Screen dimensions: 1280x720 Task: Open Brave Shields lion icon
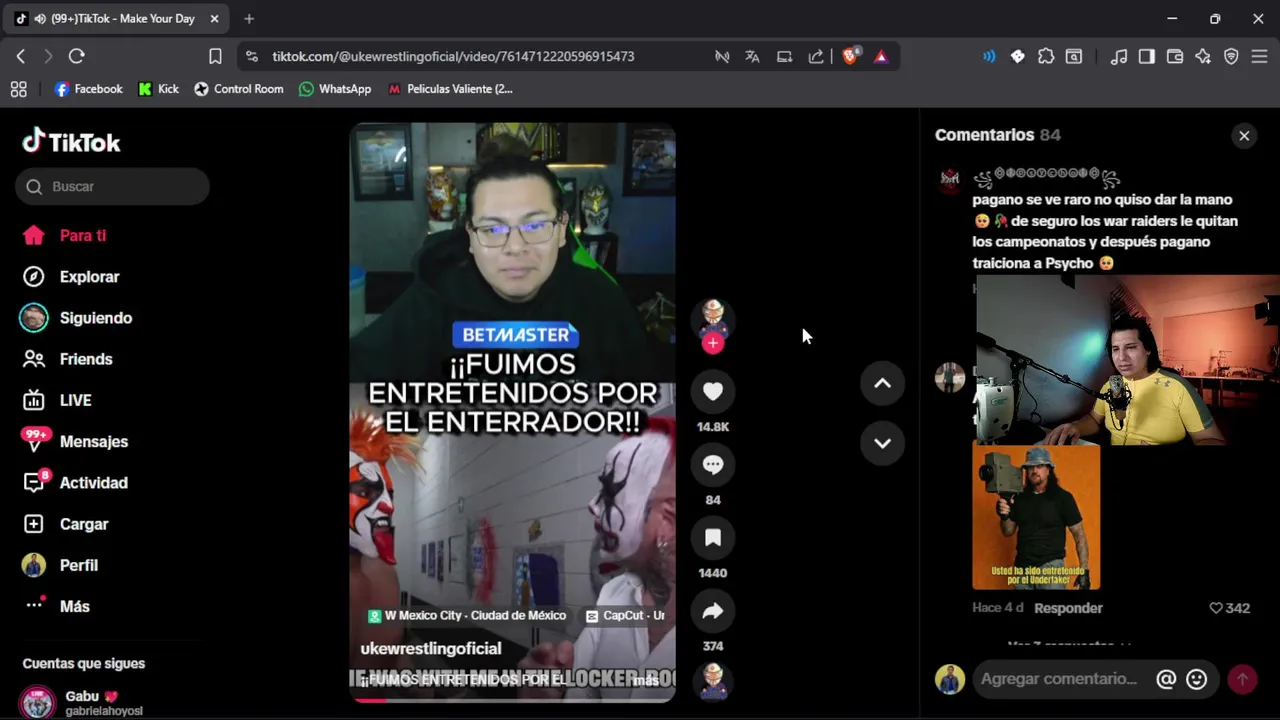[x=850, y=56]
